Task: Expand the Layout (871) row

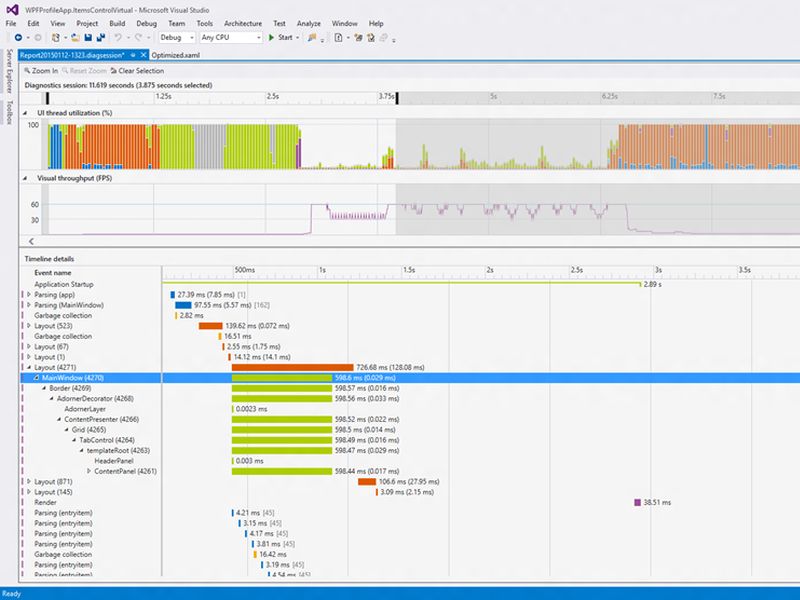Action: 29,481
